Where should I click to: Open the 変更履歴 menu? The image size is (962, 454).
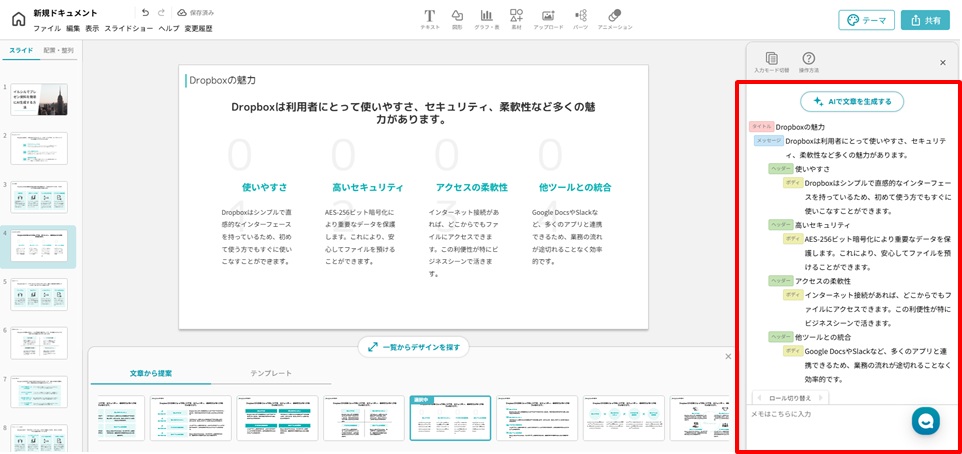pyautogui.click(x=198, y=28)
